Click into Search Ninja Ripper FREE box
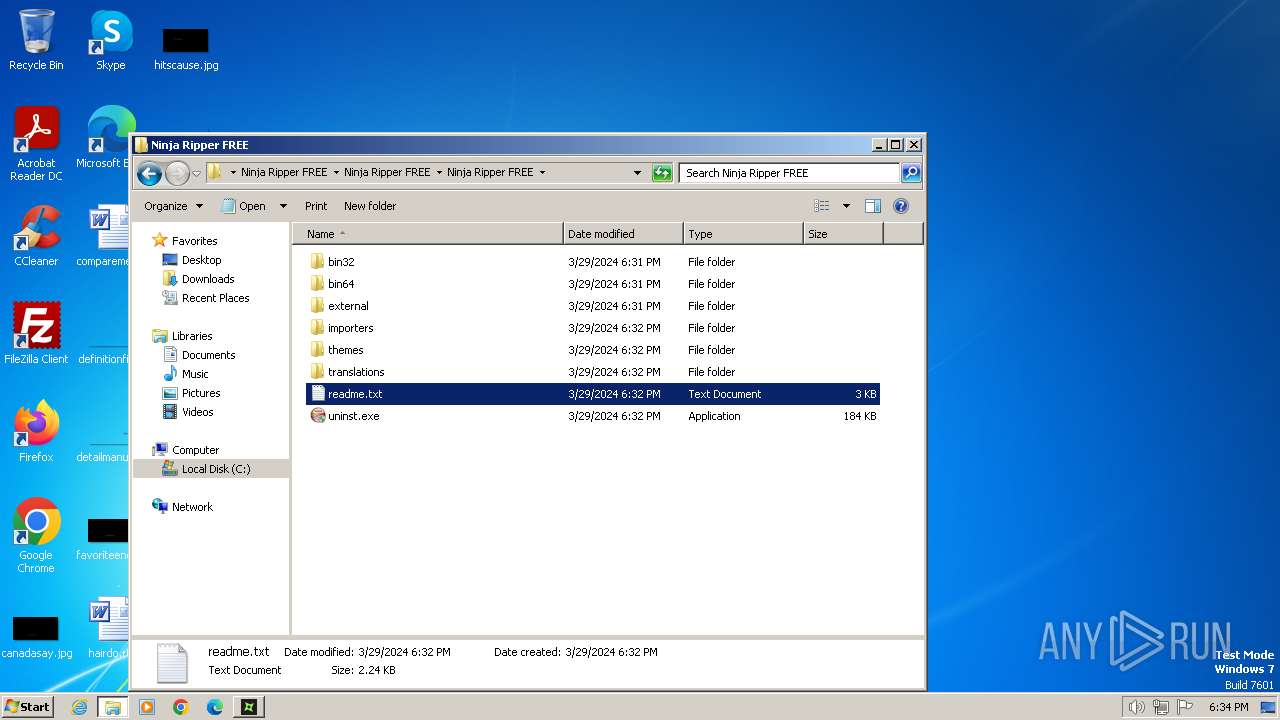 (790, 173)
